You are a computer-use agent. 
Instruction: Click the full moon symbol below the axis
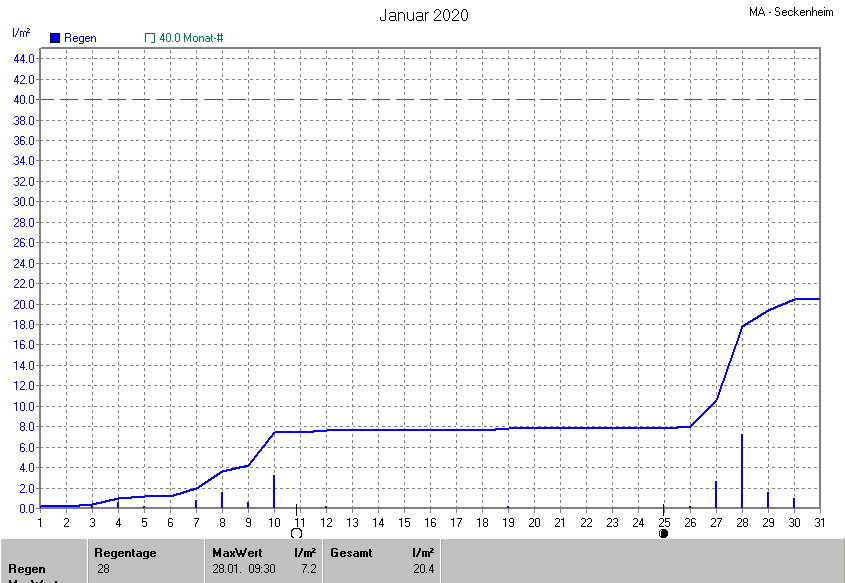click(296, 534)
